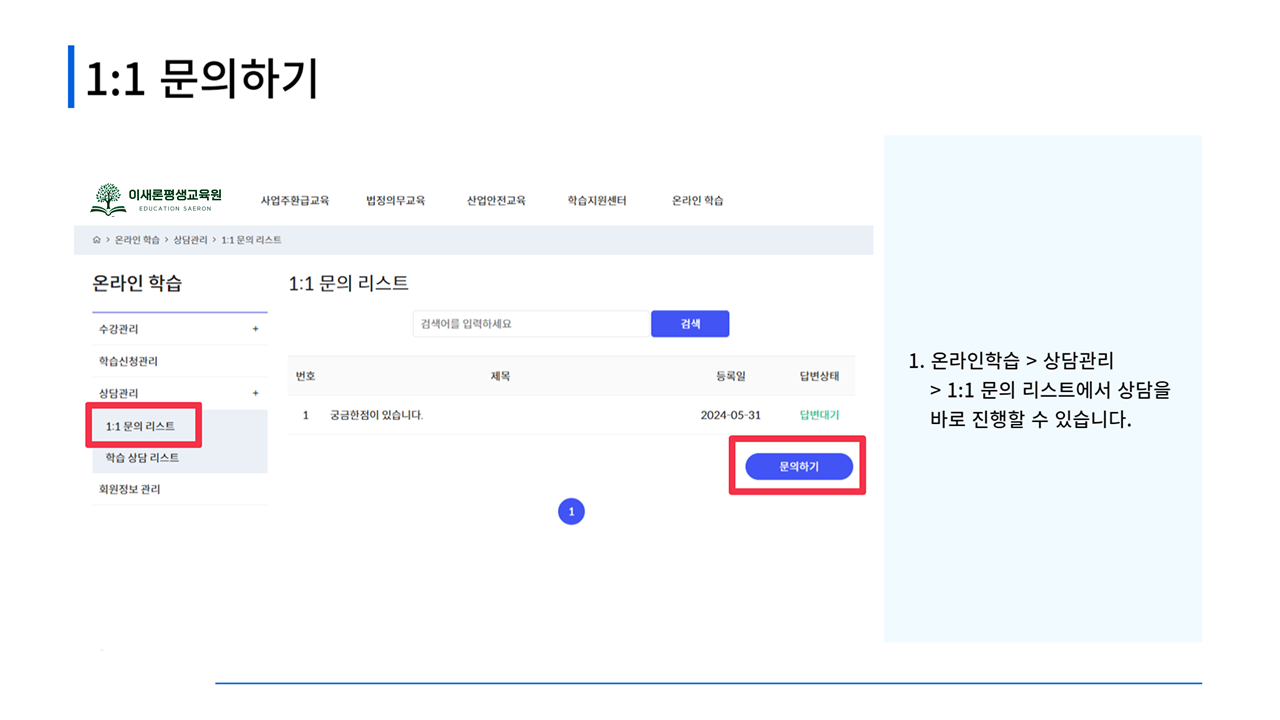Click the 이새론평생교육원 logo
Image resolution: width=1280 pixels, height=720 pixels.
click(156, 198)
